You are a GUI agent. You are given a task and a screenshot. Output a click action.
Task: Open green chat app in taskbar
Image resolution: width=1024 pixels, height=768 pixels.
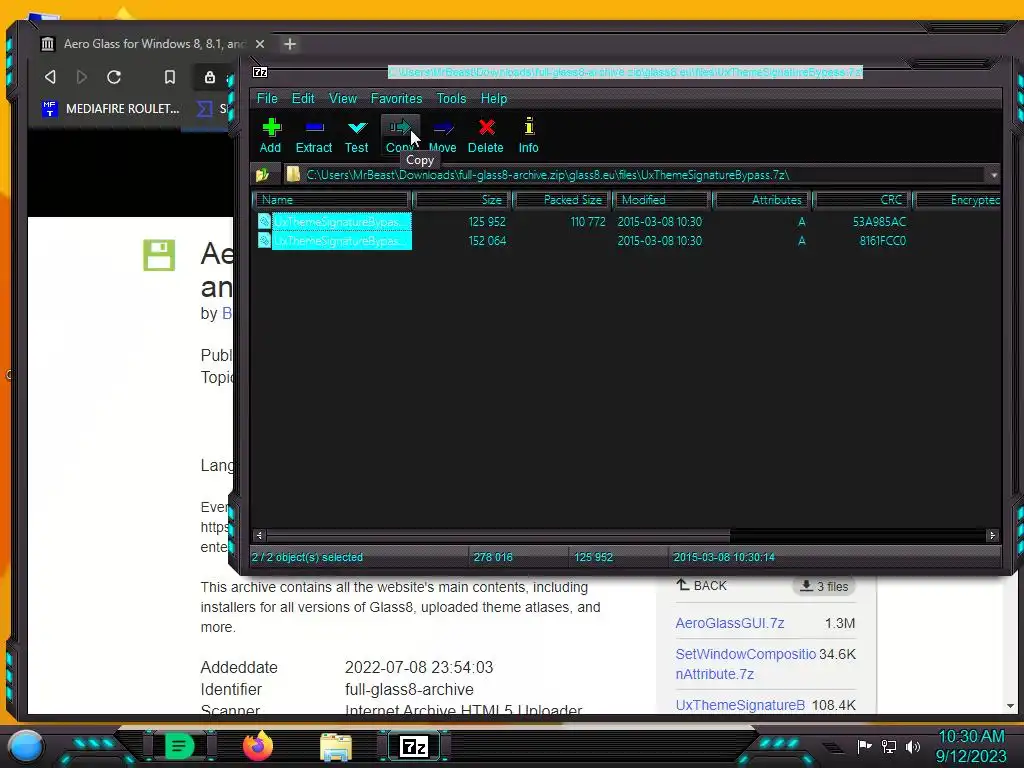click(x=180, y=746)
